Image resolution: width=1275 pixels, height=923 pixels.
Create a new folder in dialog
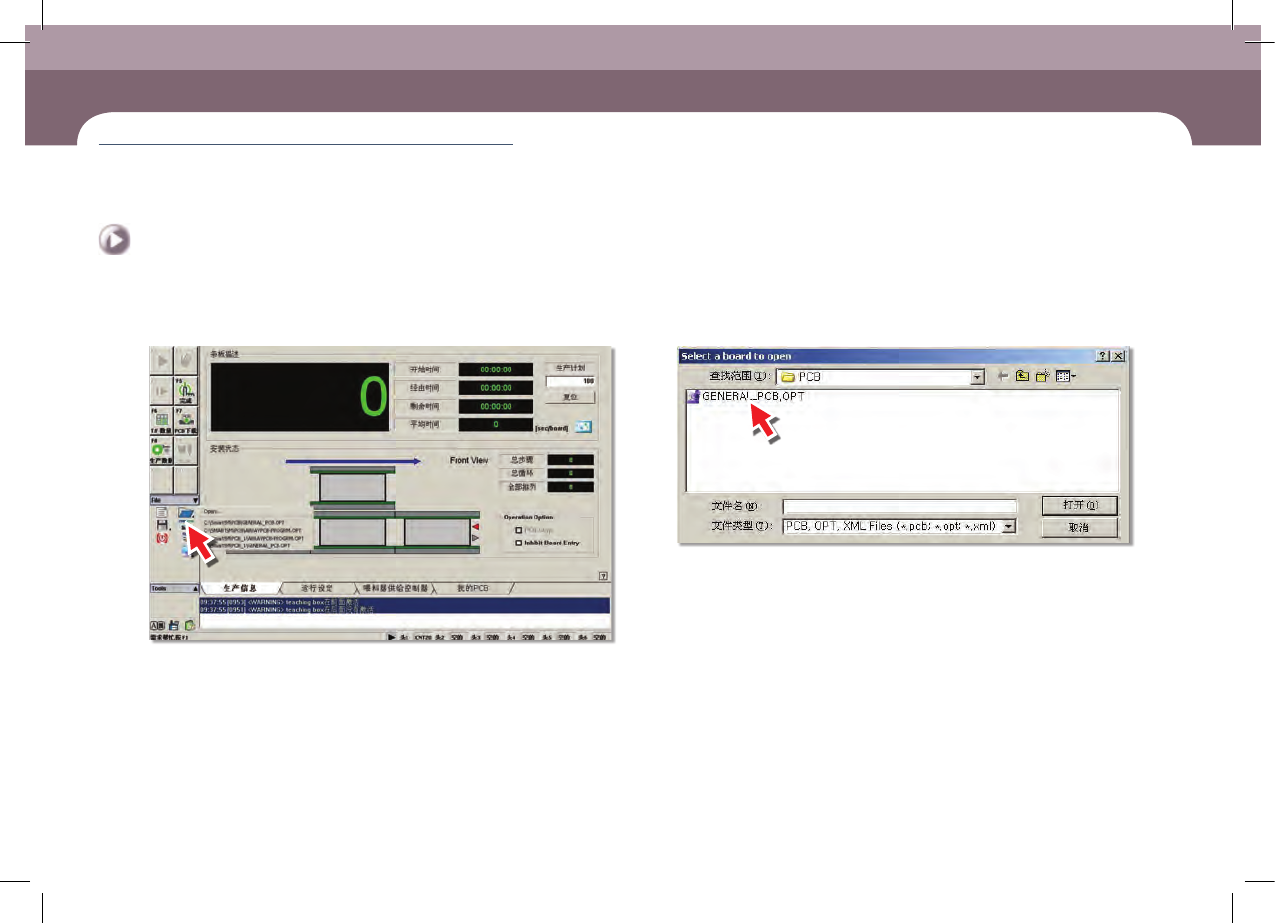pos(1041,377)
